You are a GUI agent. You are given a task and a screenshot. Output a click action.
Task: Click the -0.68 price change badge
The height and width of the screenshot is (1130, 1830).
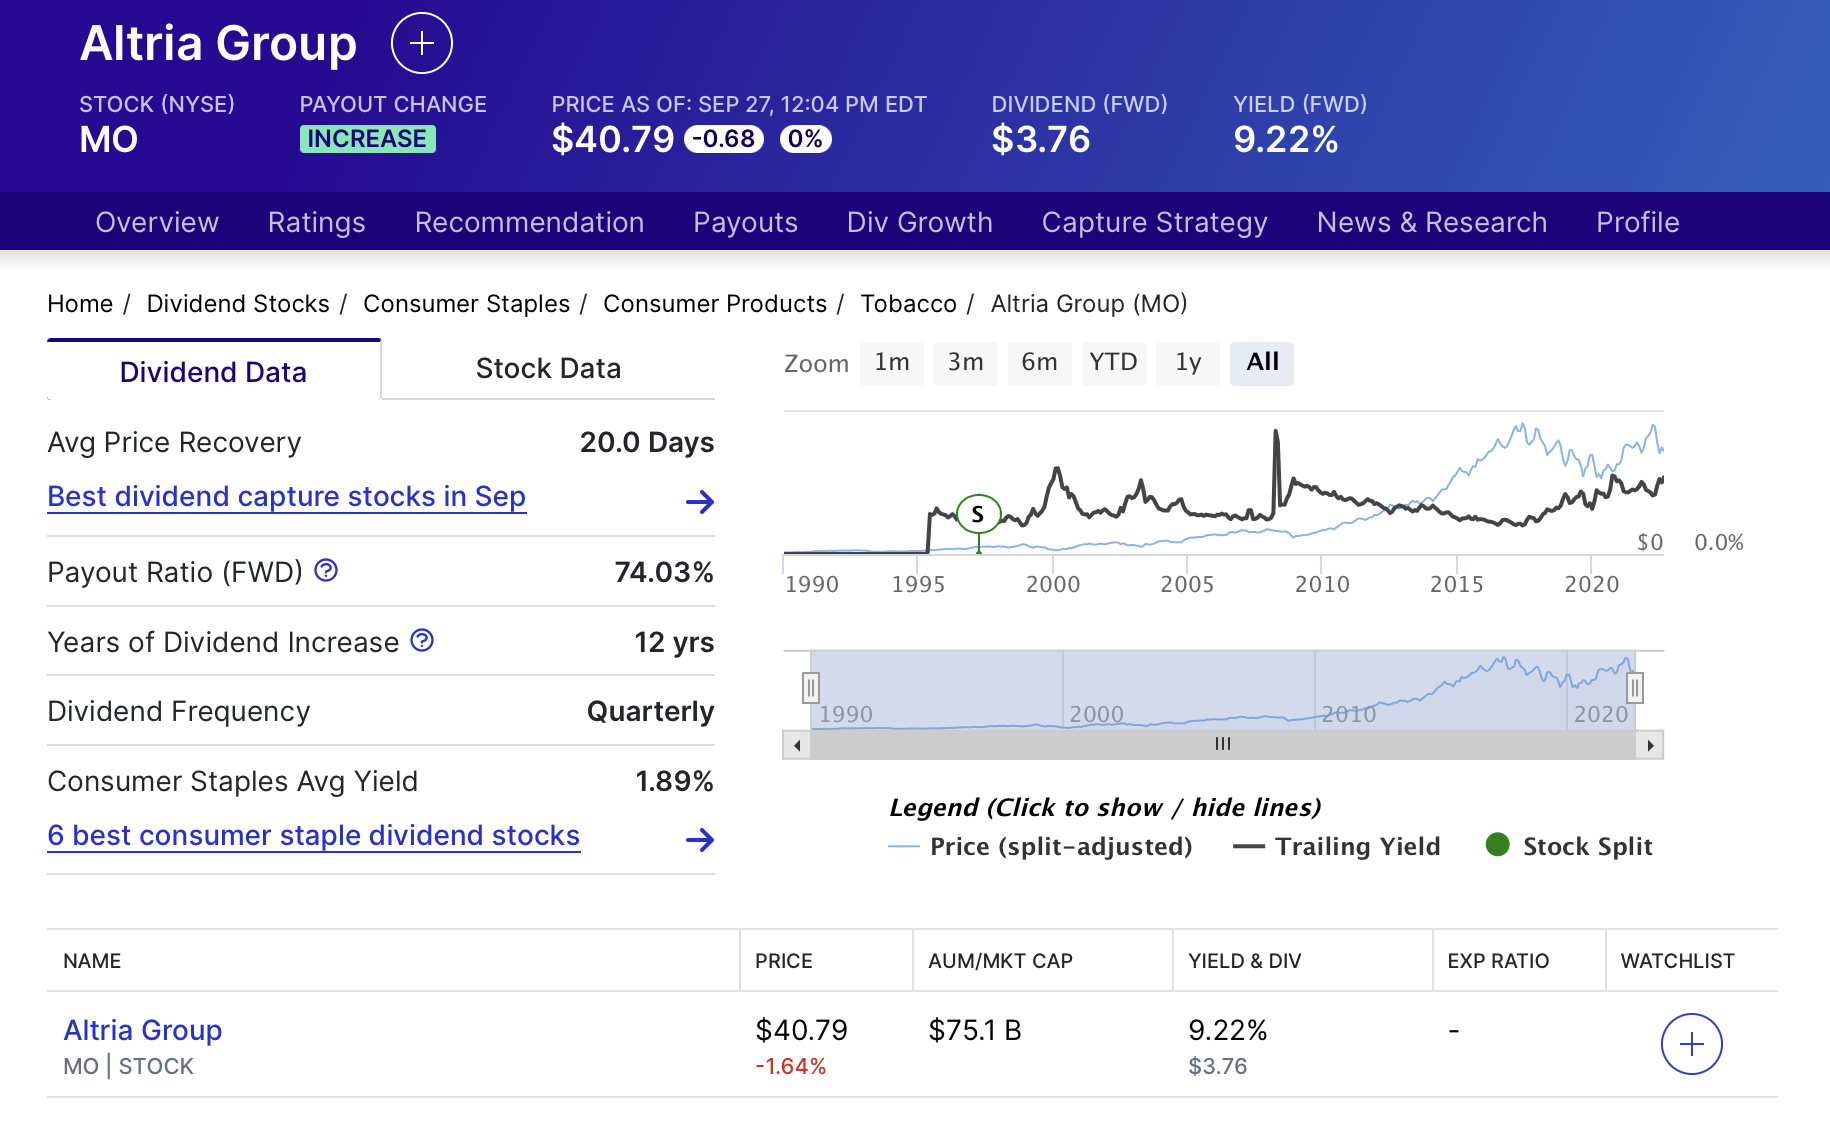click(724, 139)
